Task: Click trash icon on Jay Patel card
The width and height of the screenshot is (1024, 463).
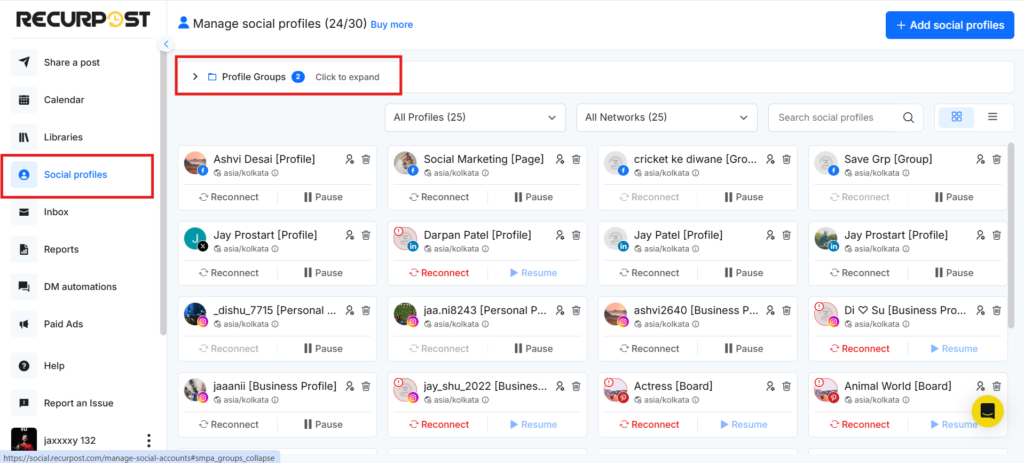Action: pos(786,234)
